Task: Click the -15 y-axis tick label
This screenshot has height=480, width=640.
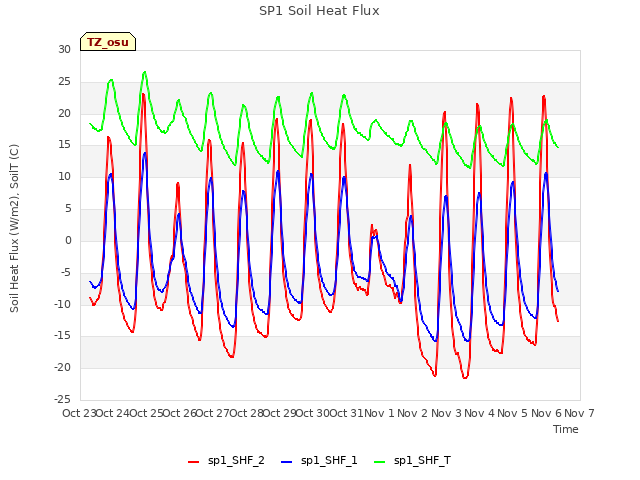Action: (63, 336)
